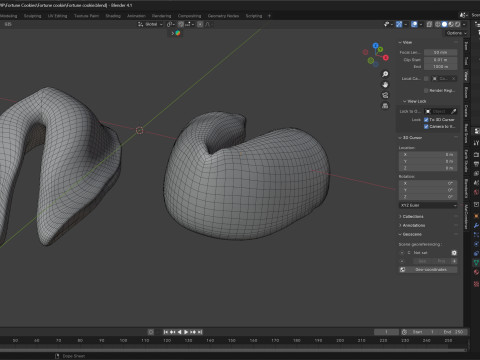Switch to Texture Paint workspace tab

[x=86, y=16]
